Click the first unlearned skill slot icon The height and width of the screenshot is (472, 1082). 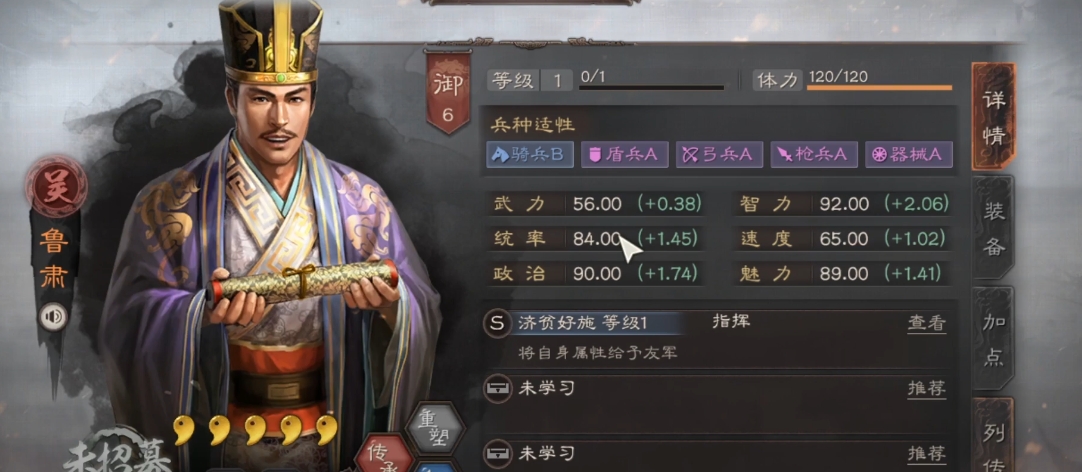click(x=498, y=389)
